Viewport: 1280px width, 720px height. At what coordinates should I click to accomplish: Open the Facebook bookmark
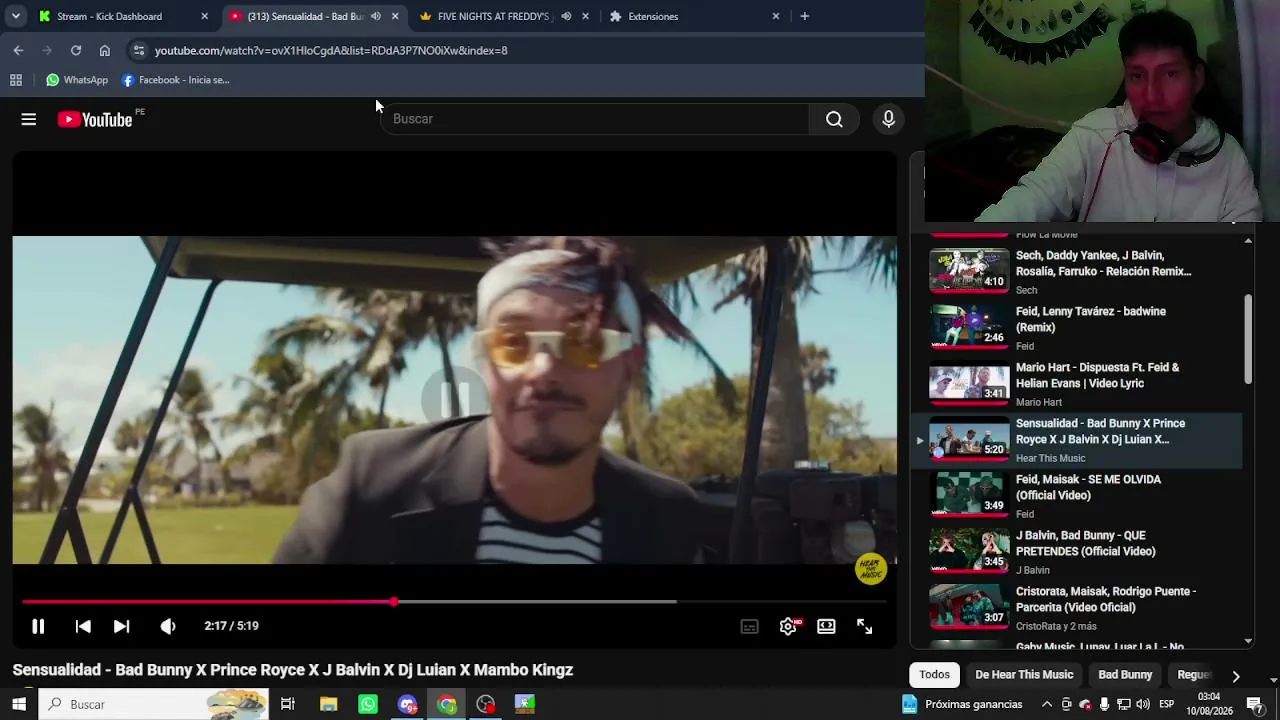[176, 80]
